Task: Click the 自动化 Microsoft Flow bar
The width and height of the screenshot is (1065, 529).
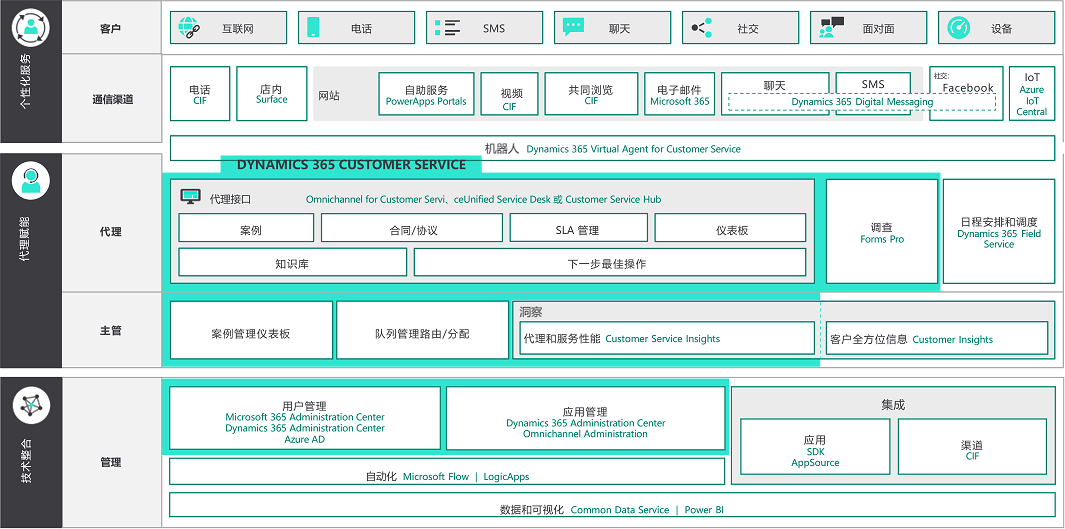Action: click(447, 471)
